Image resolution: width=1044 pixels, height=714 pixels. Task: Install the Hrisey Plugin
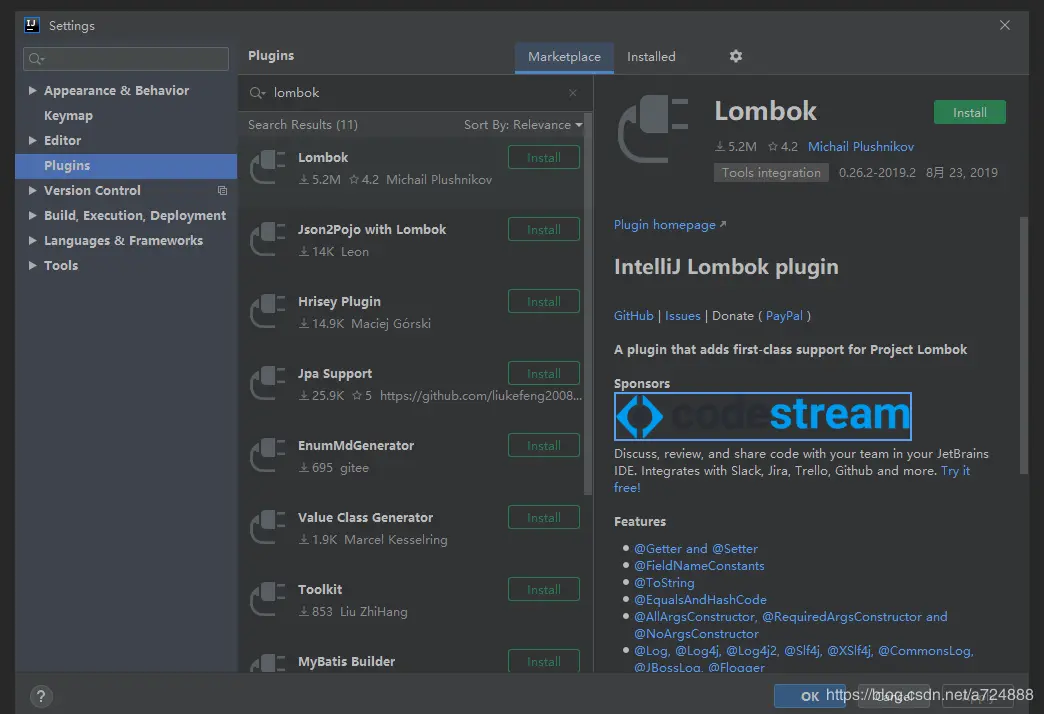coord(543,302)
